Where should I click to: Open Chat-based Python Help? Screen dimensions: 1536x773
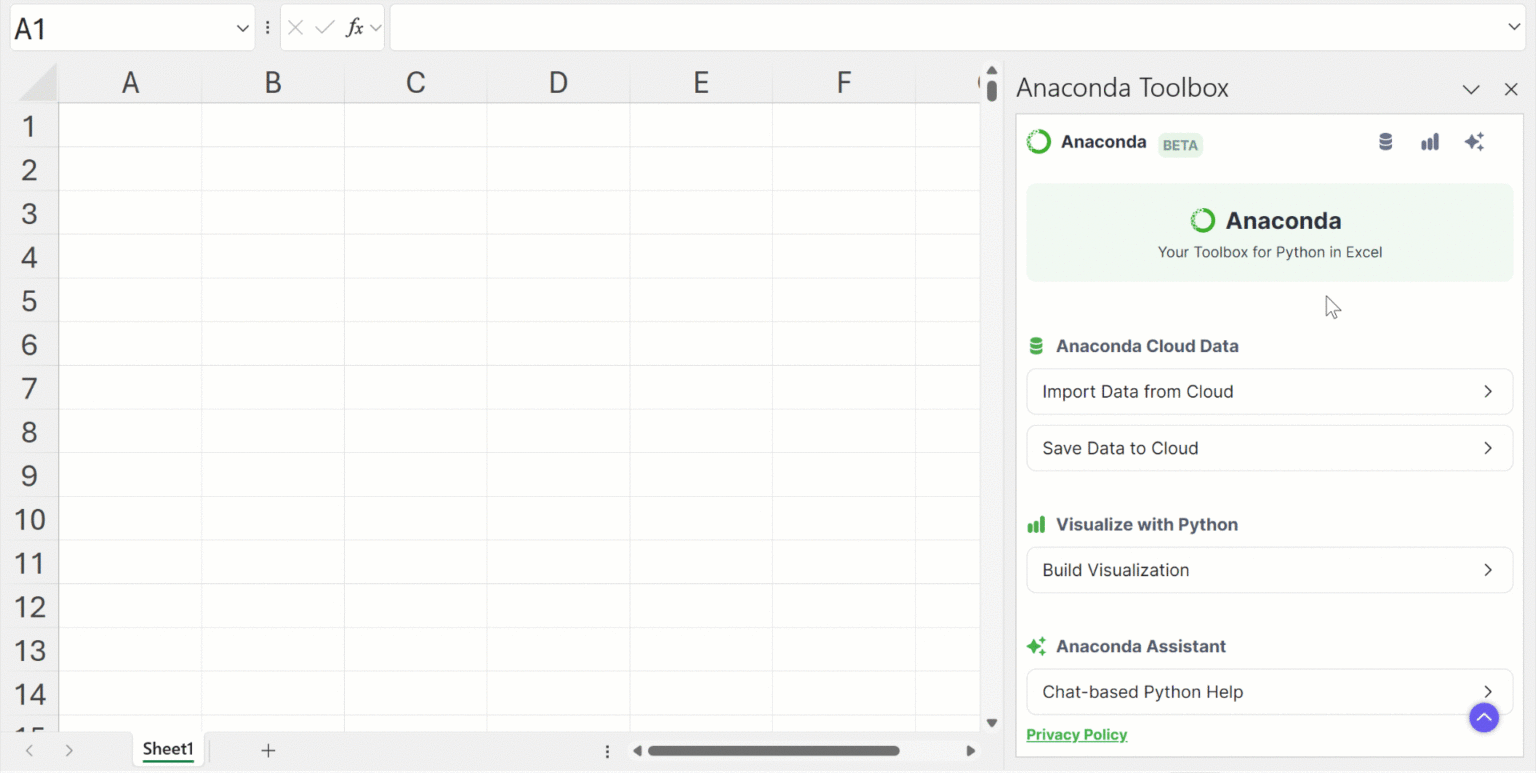1269,692
